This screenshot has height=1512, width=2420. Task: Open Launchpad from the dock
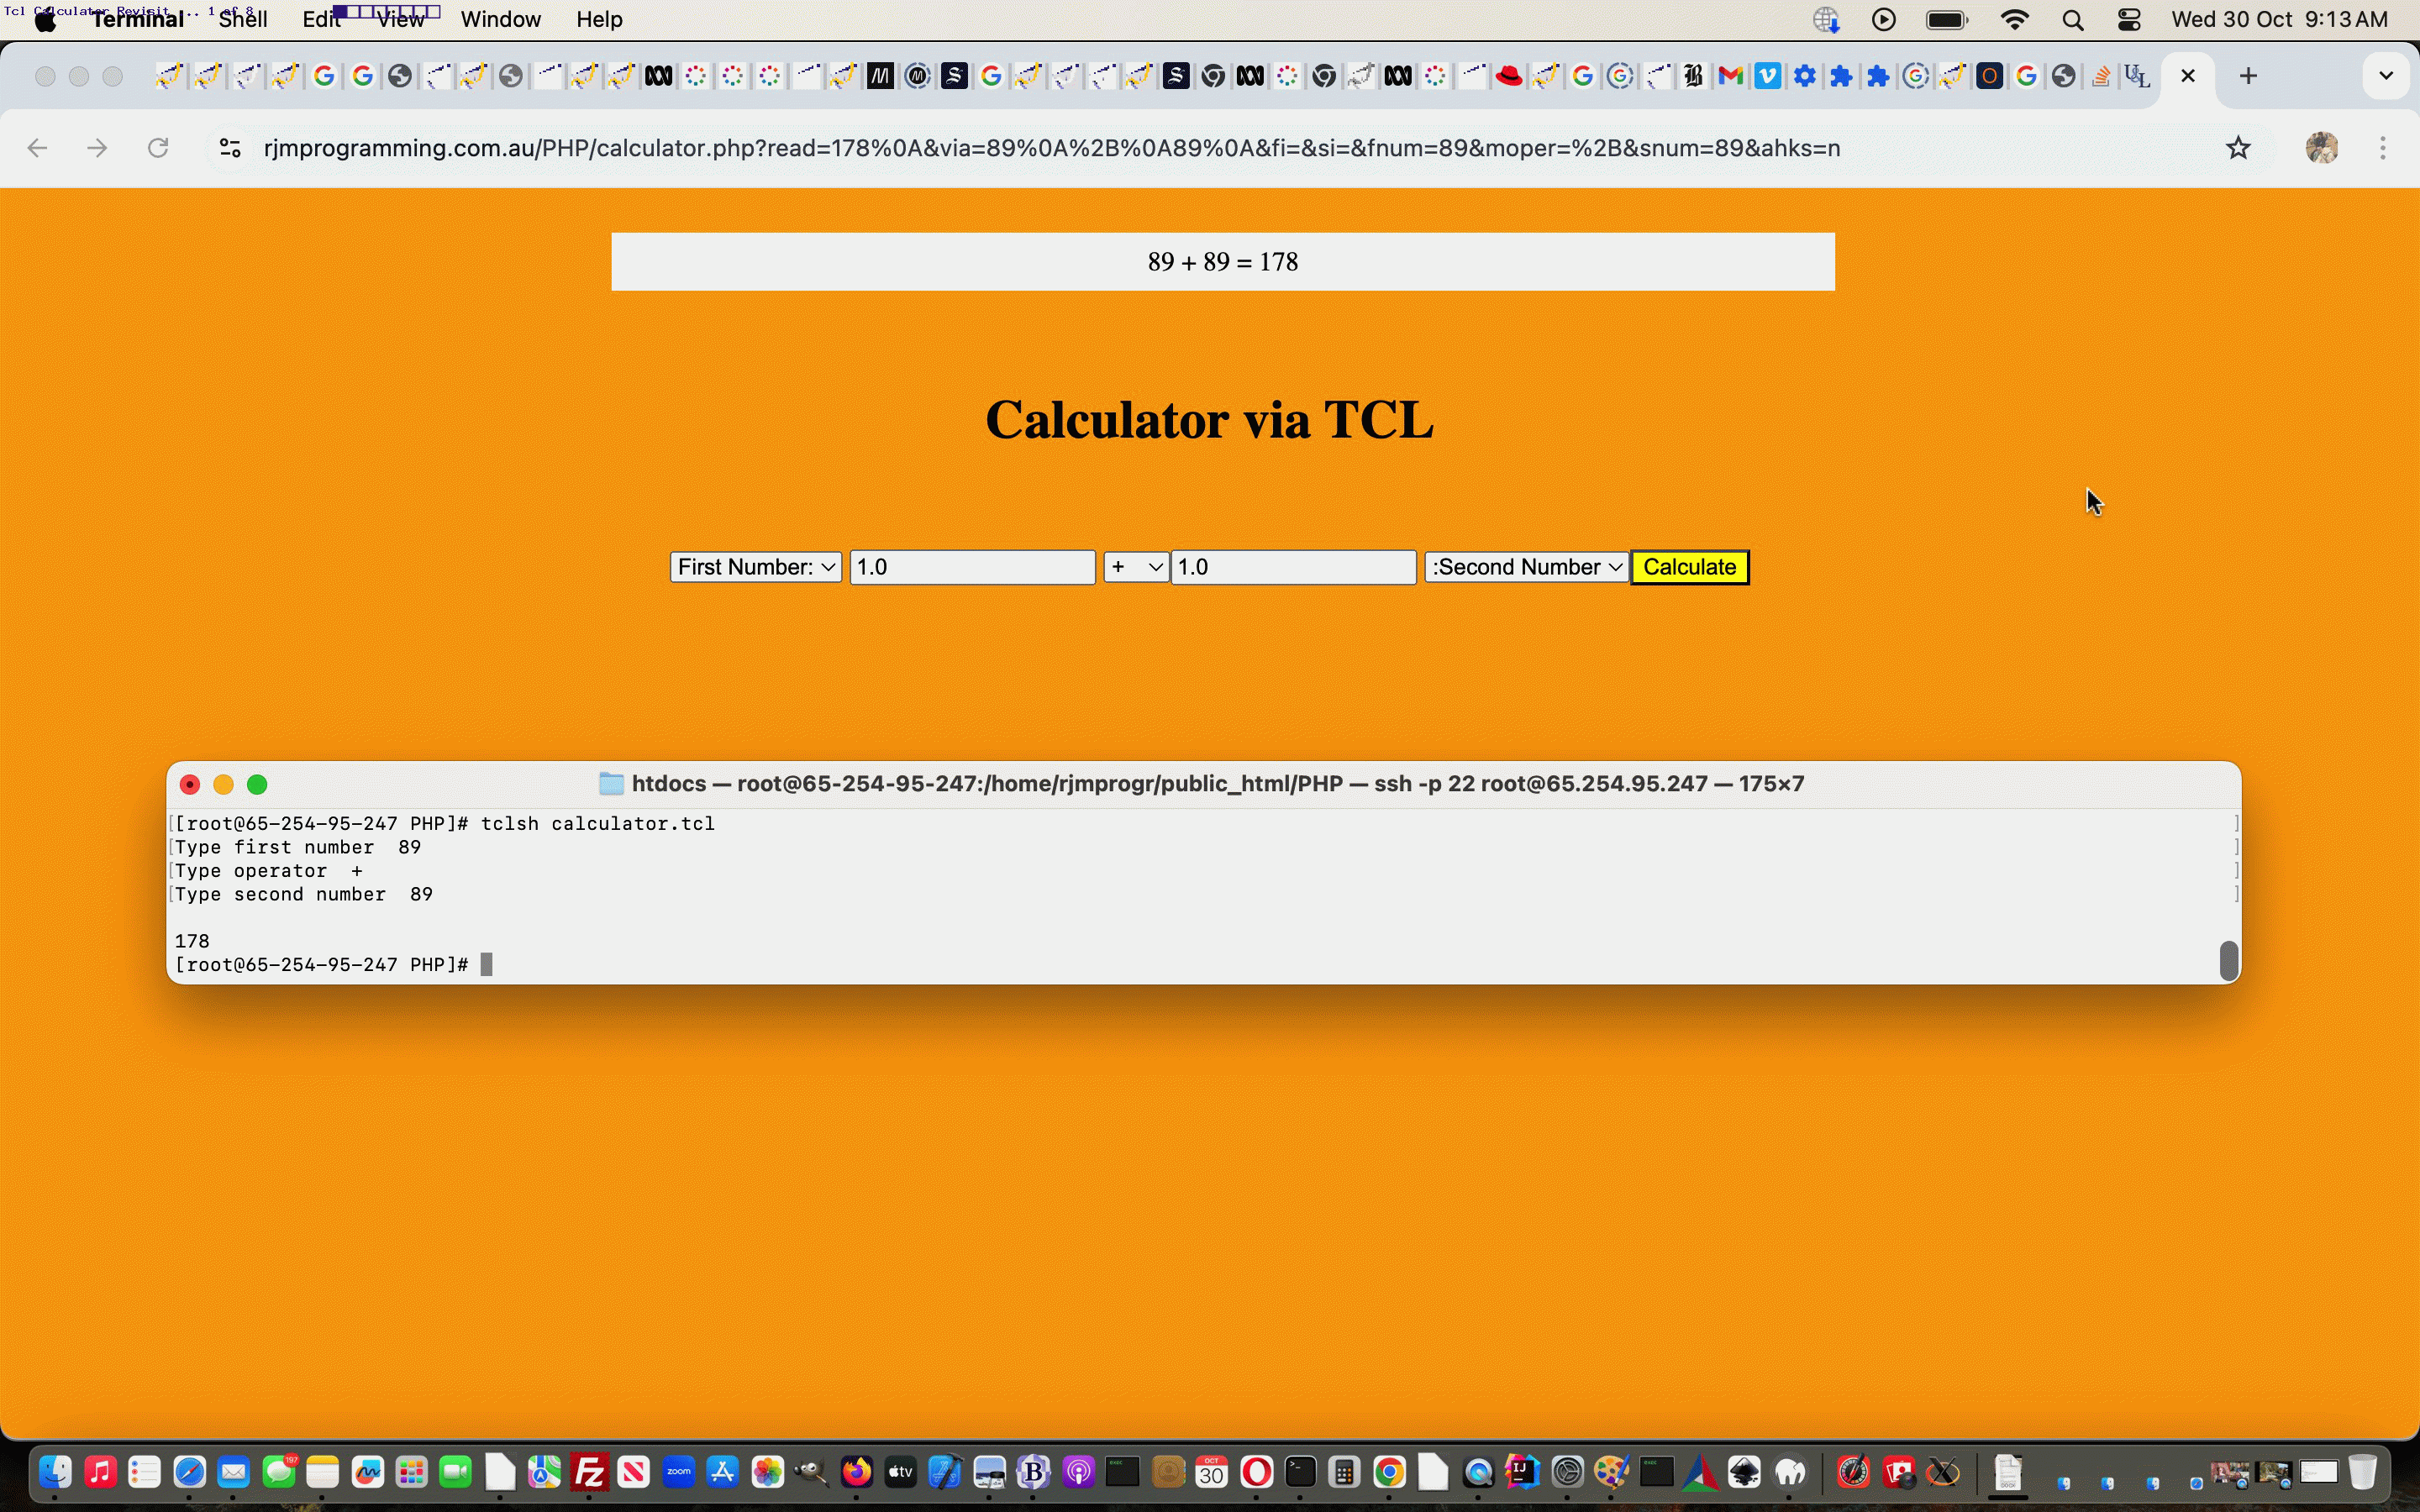pyautogui.click(x=412, y=1472)
